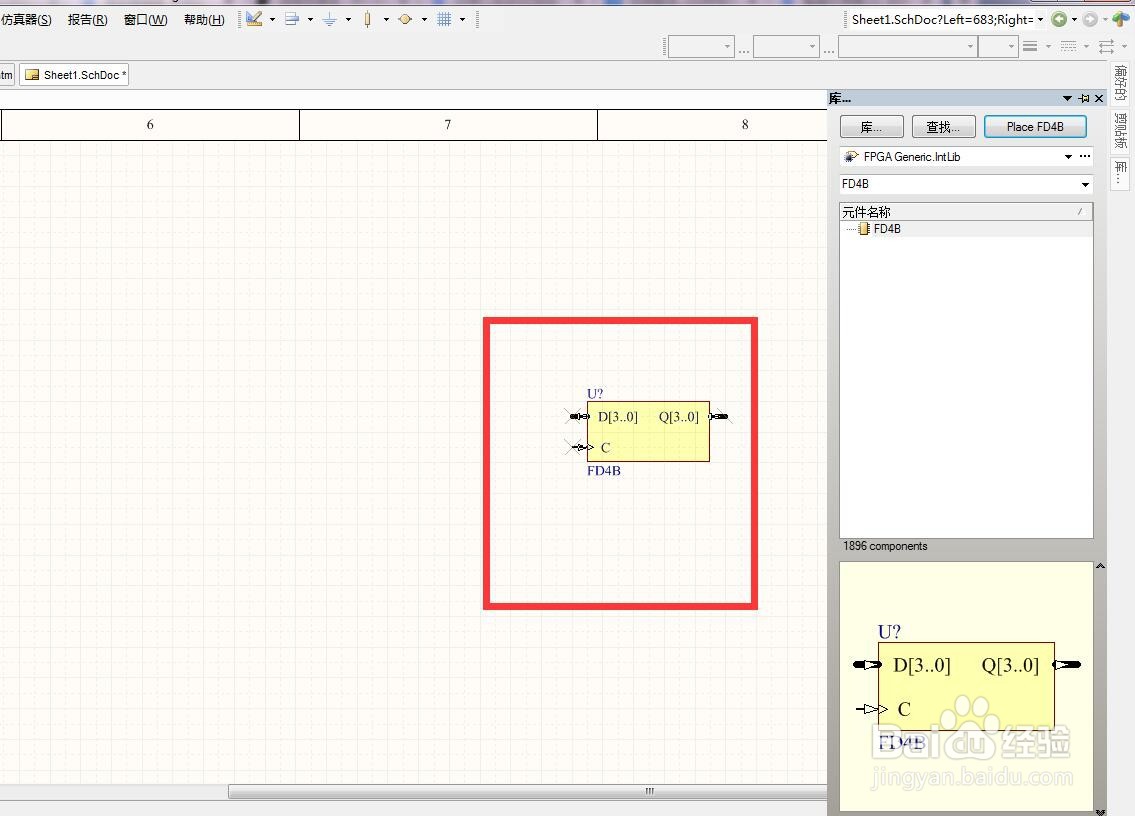
Task: Click the alignment tools icon
Action: 292,19
